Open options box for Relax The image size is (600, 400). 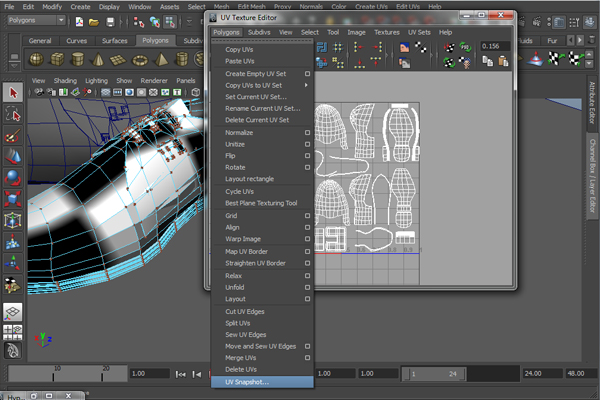pyautogui.click(x=307, y=276)
